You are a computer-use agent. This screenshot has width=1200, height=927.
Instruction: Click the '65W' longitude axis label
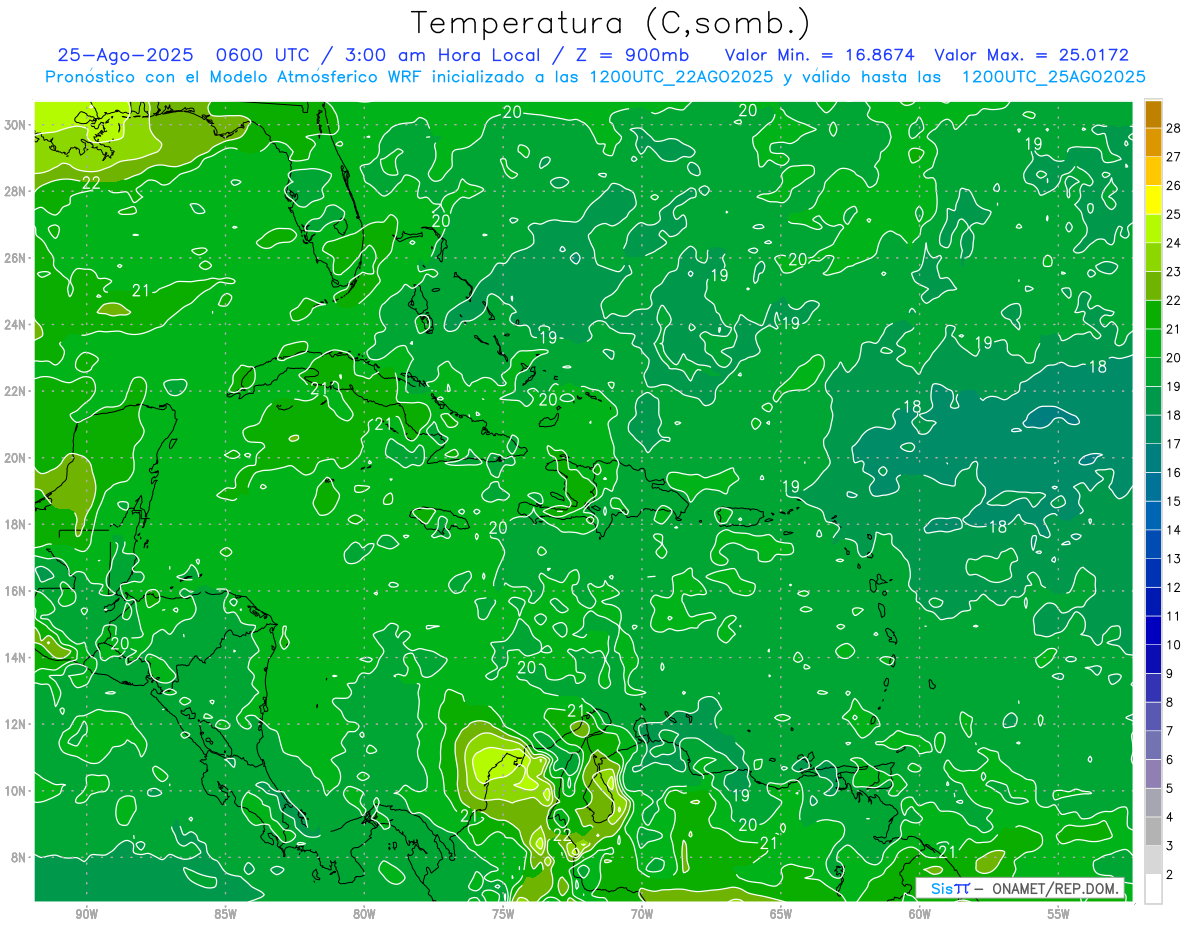781,914
